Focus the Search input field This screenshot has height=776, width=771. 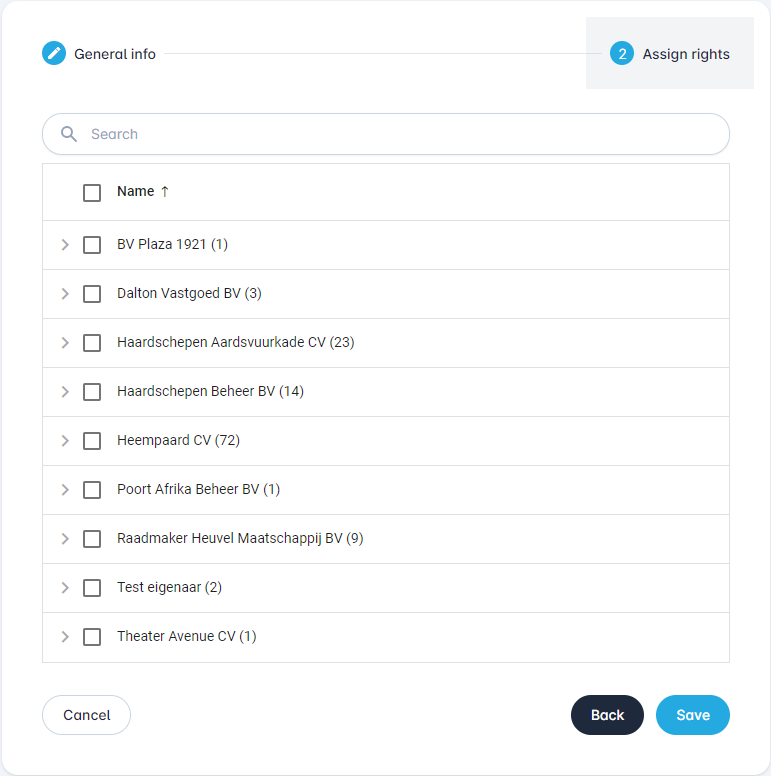400,134
